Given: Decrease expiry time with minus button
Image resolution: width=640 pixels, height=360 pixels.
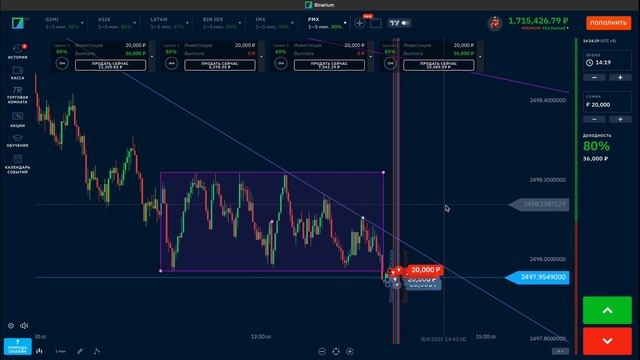Looking at the screenshot, I should tap(594, 78).
